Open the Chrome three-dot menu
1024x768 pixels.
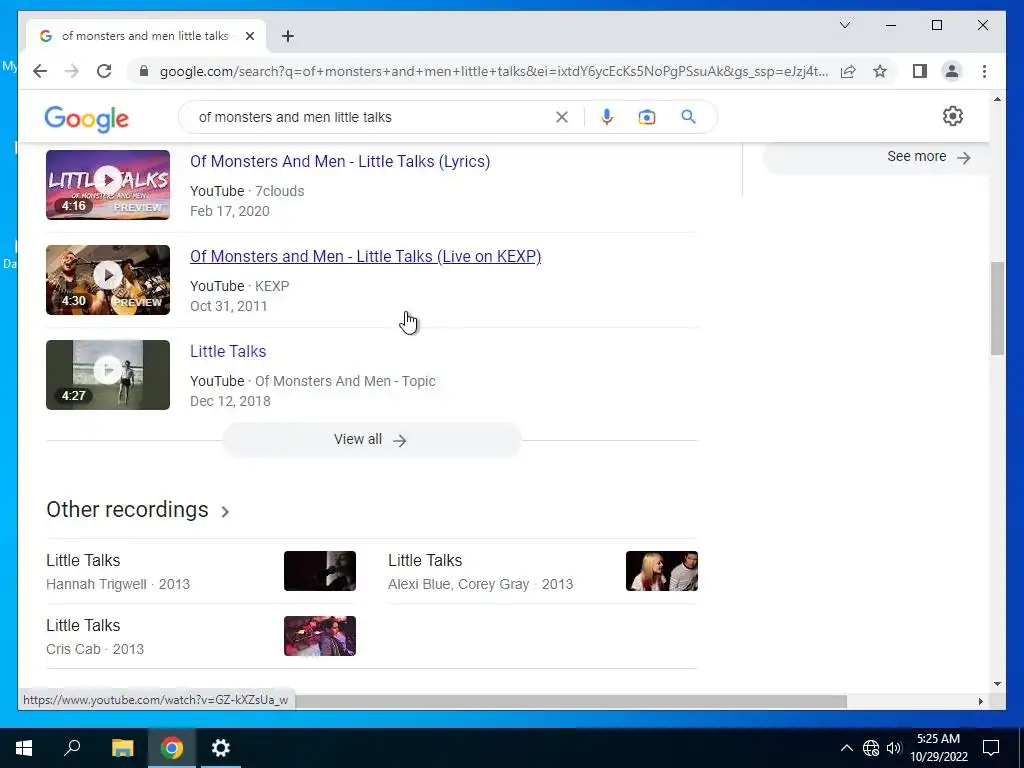click(x=984, y=71)
